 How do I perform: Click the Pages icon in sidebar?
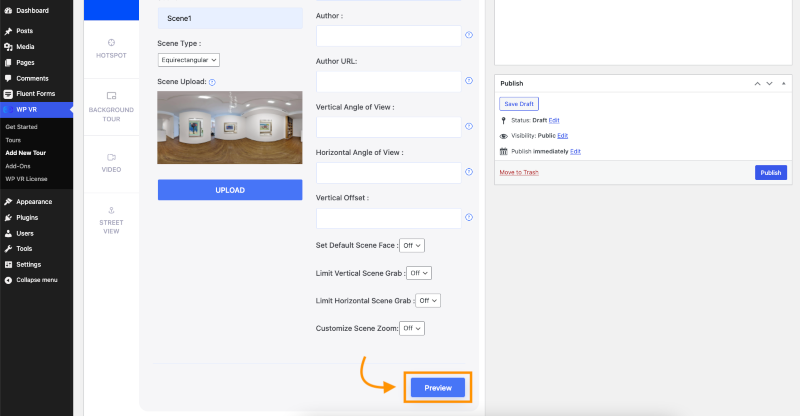tap(8, 63)
